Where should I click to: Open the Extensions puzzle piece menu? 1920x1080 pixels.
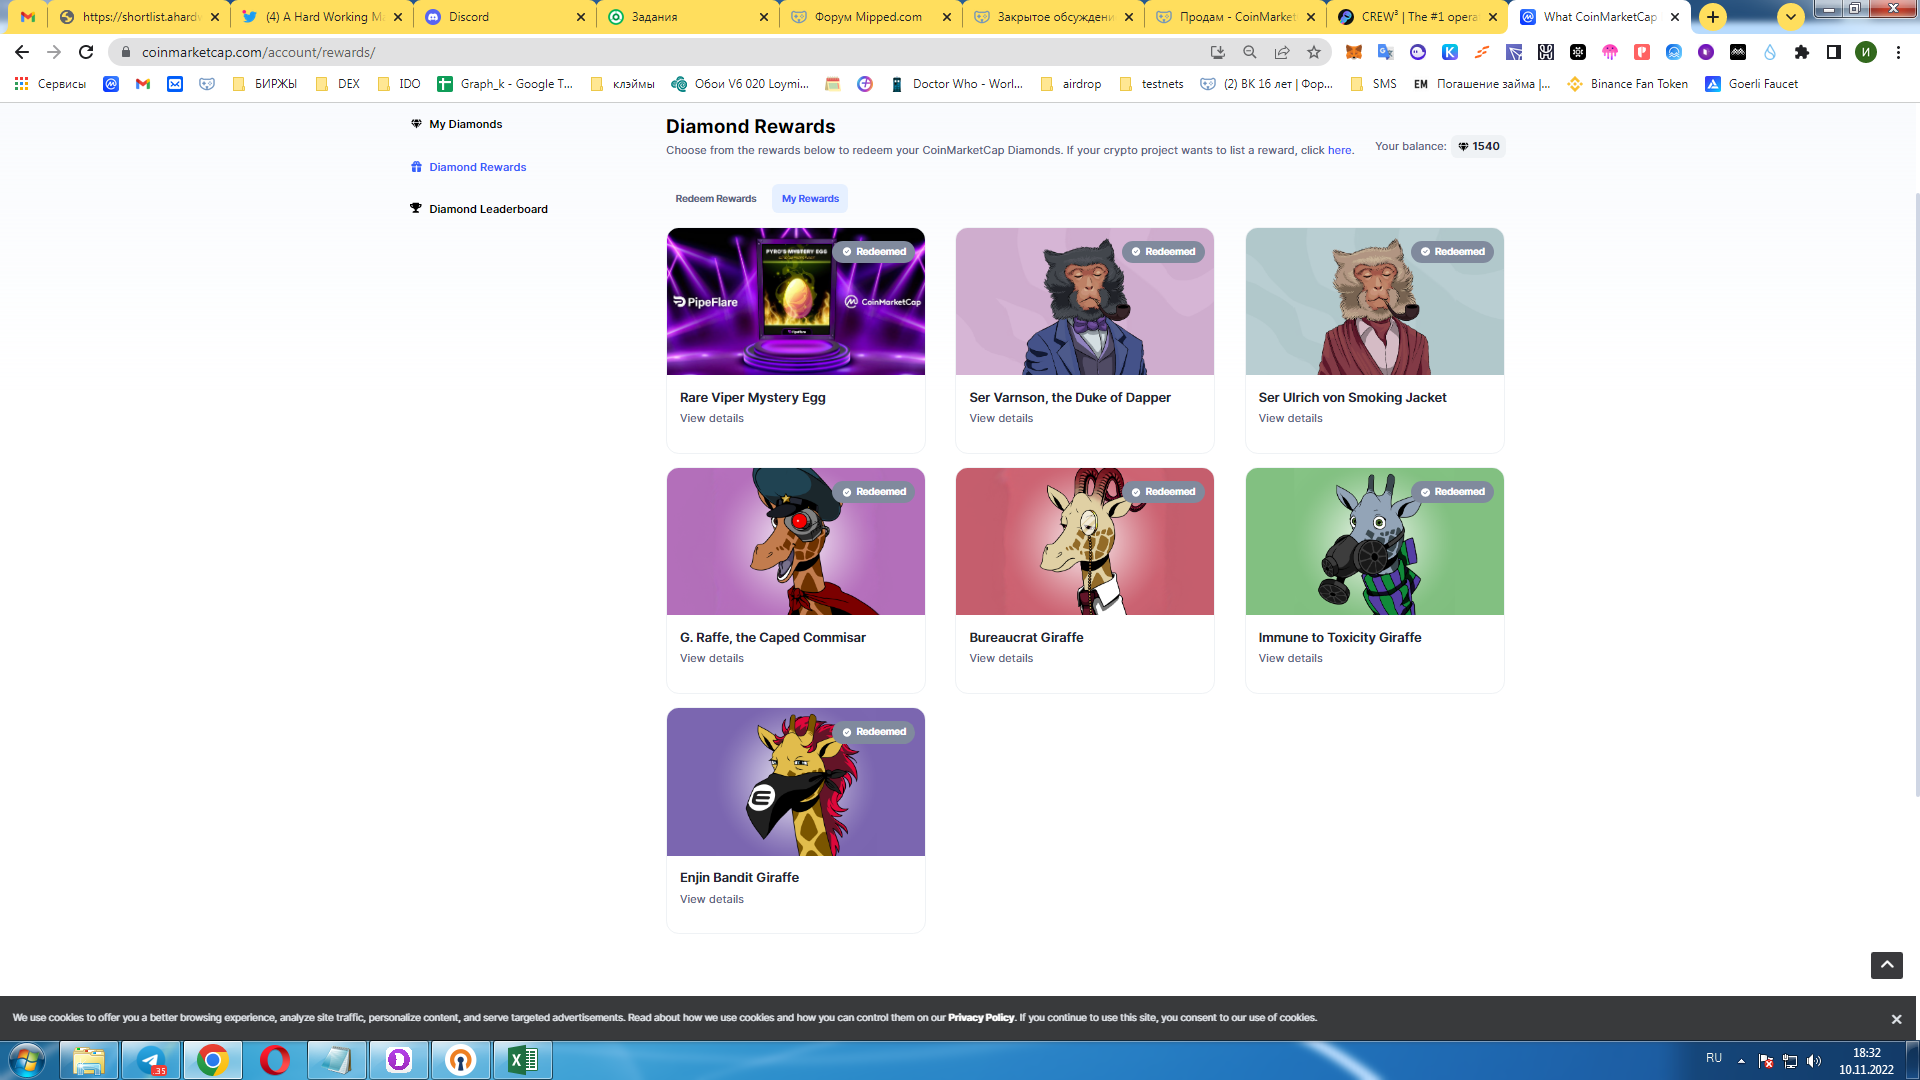pos(1802,52)
